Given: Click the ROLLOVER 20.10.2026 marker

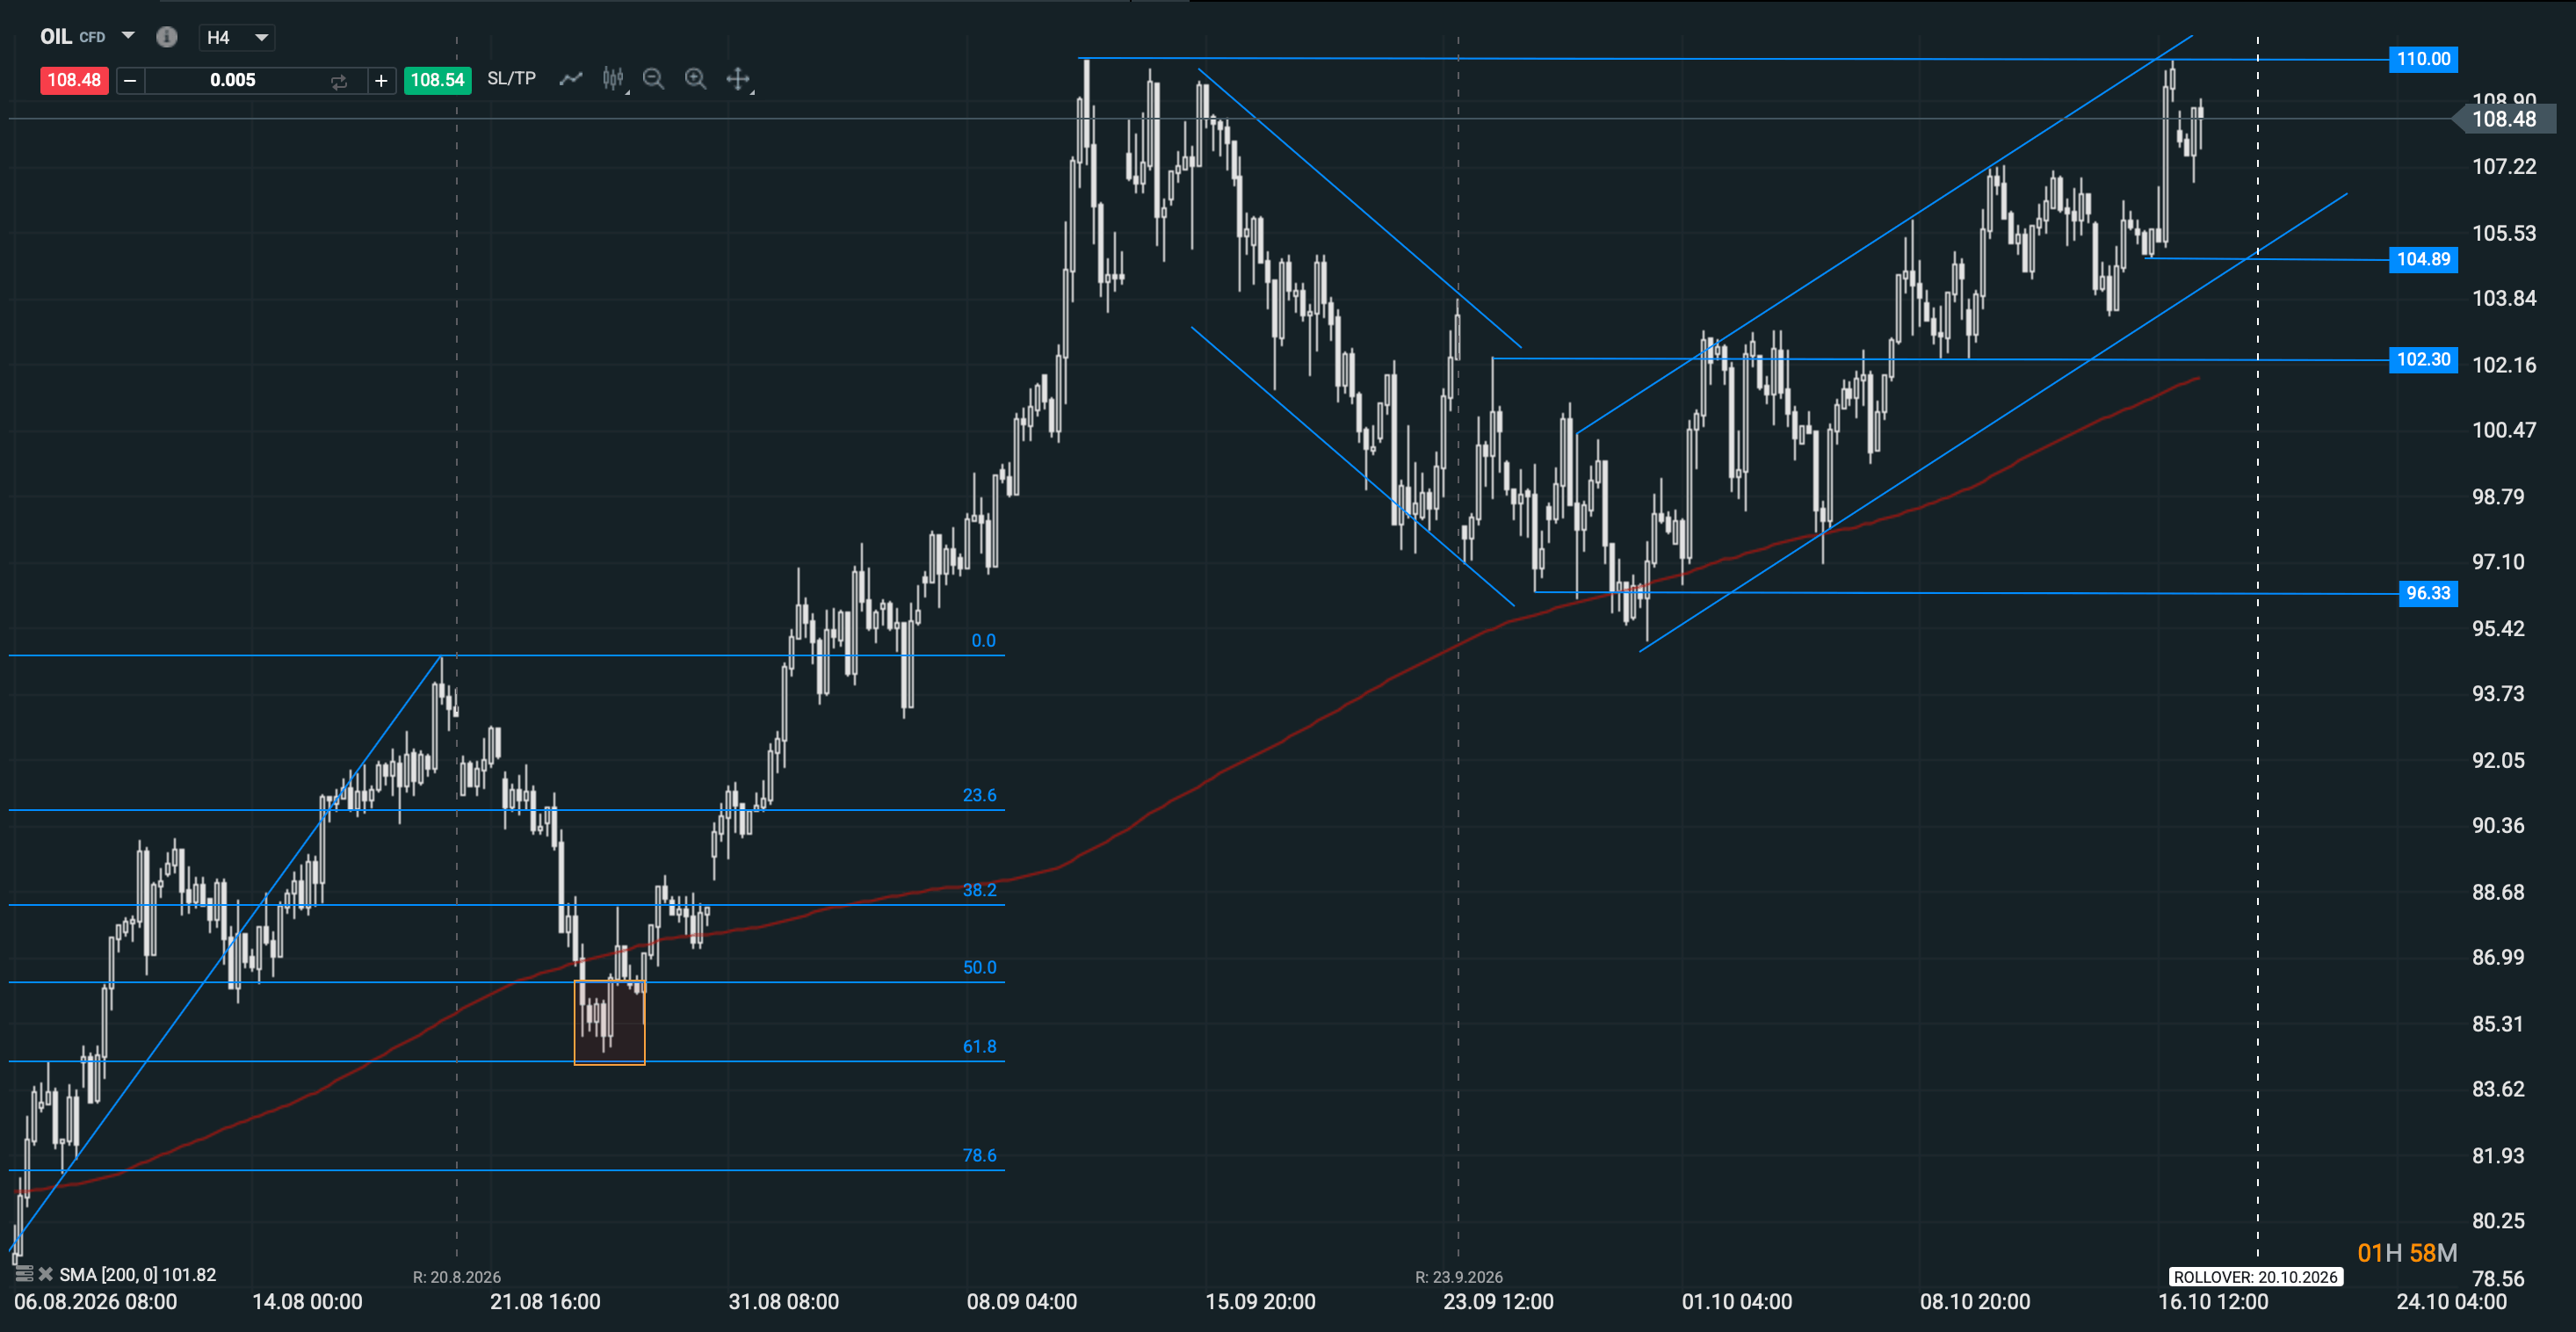Looking at the screenshot, I should (x=2256, y=1277).
